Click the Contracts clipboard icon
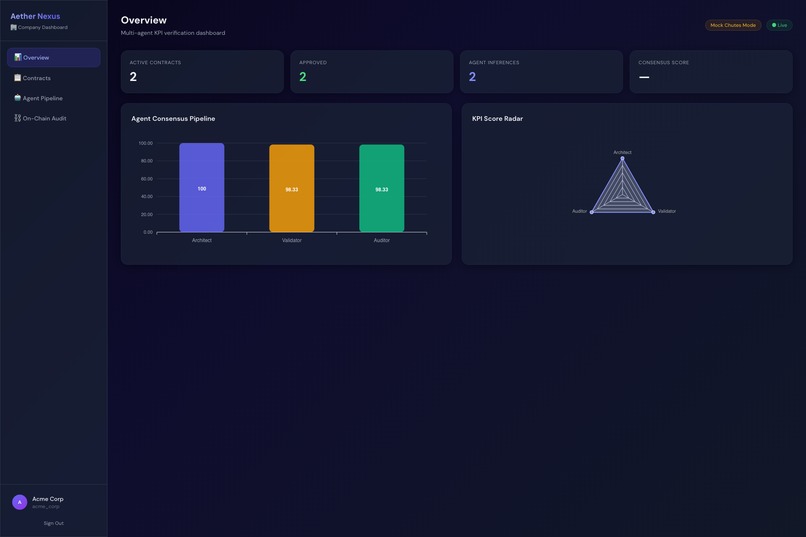 [17, 78]
